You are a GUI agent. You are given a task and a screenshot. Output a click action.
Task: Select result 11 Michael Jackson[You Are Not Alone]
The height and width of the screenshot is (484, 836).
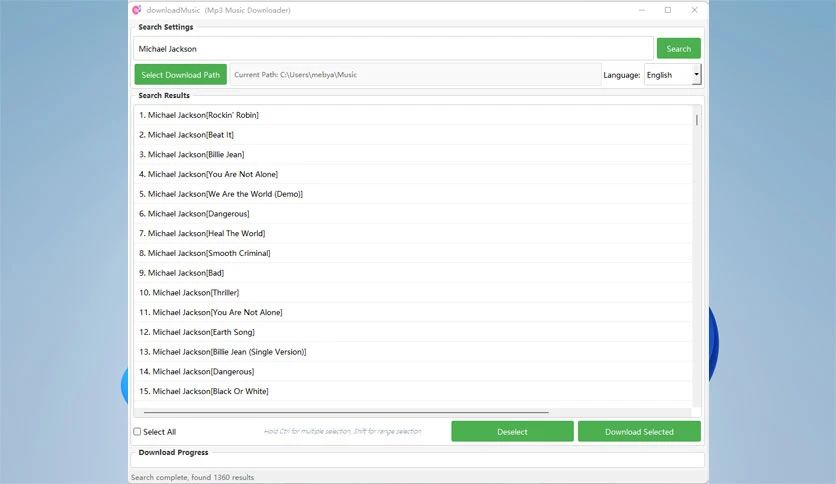coord(413,312)
